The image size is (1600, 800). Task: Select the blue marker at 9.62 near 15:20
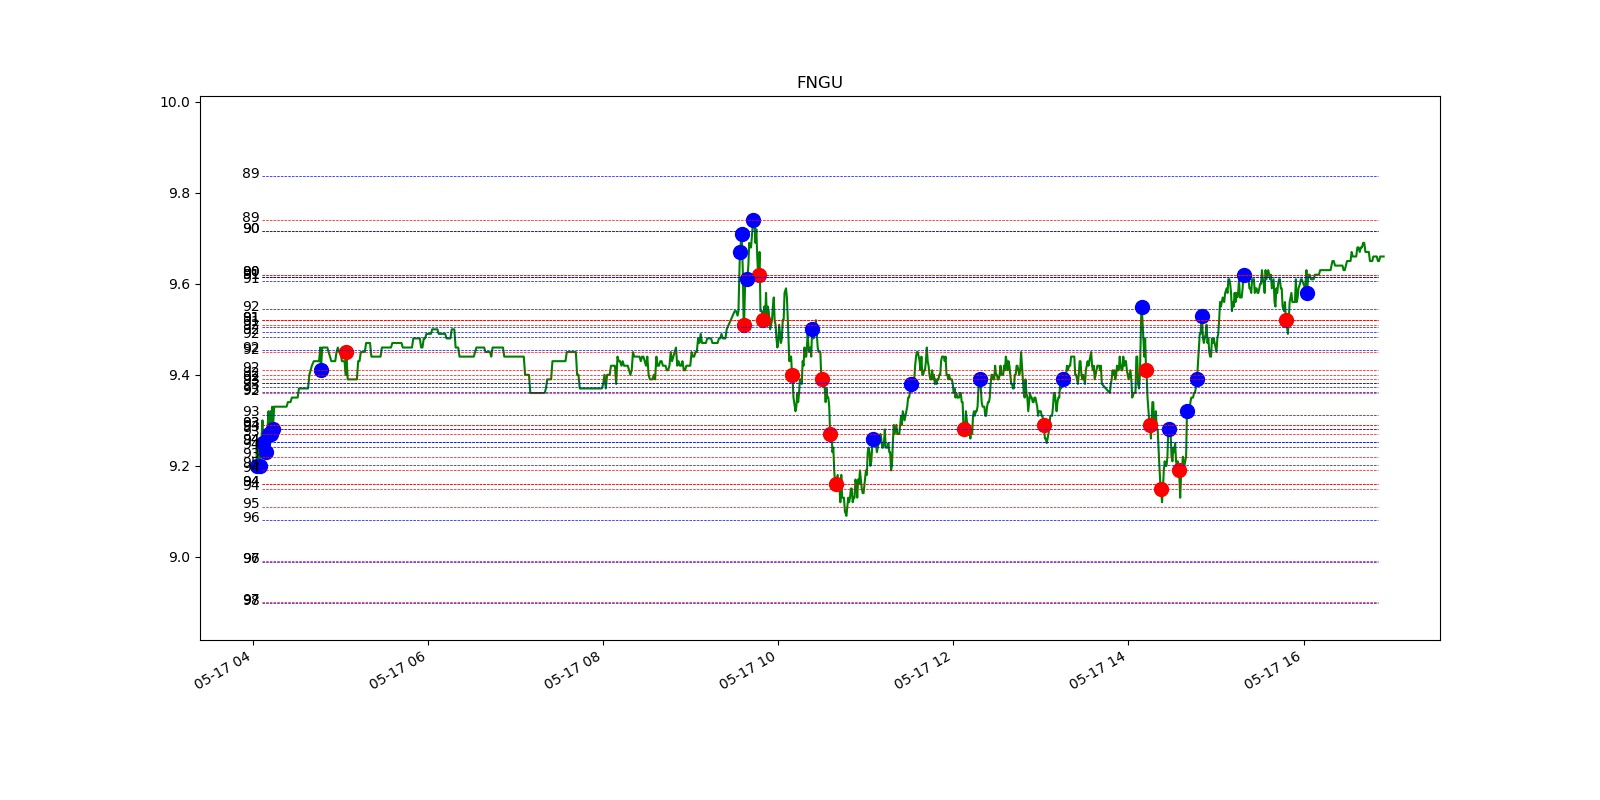click(x=1244, y=275)
